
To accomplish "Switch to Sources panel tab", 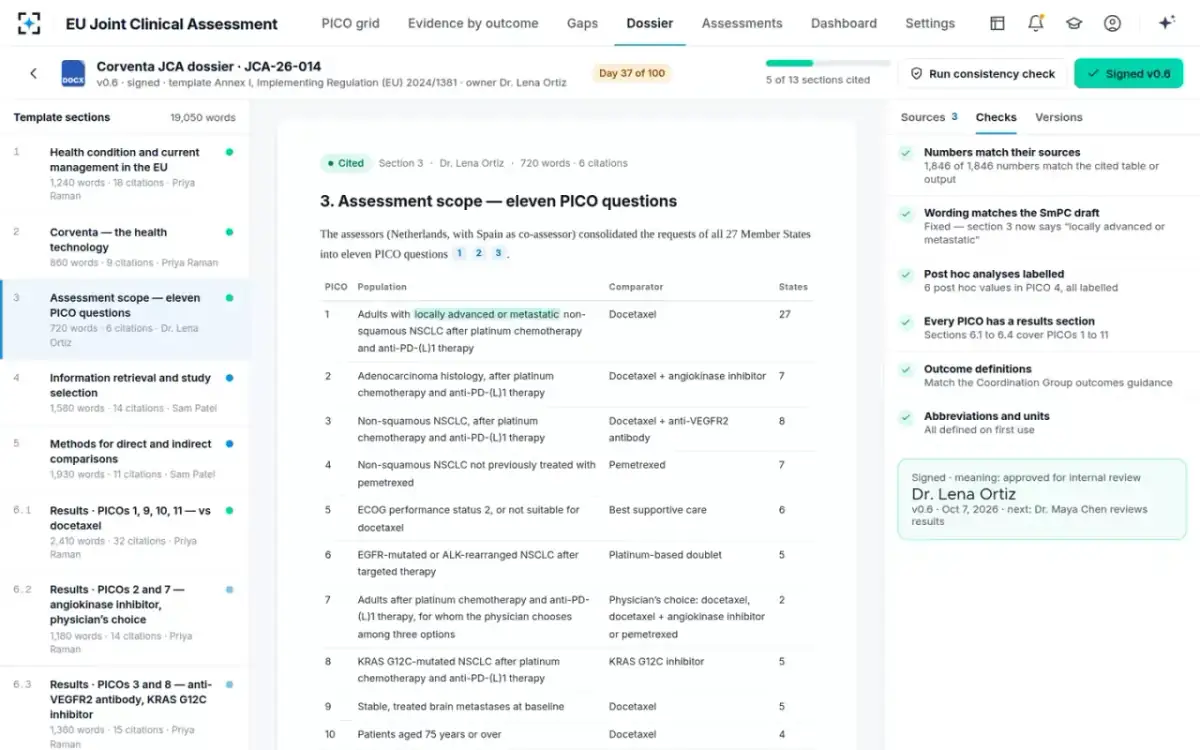I will (929, 117).
